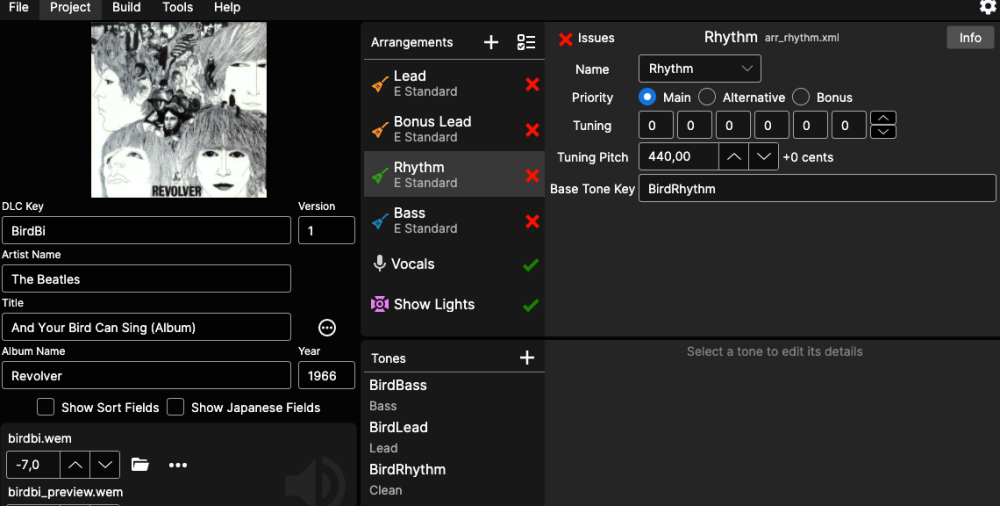The height and width of the screenshot is (506, 1000).
Task: Open more options for birdbi.wem audio
Action: (178, 465)
